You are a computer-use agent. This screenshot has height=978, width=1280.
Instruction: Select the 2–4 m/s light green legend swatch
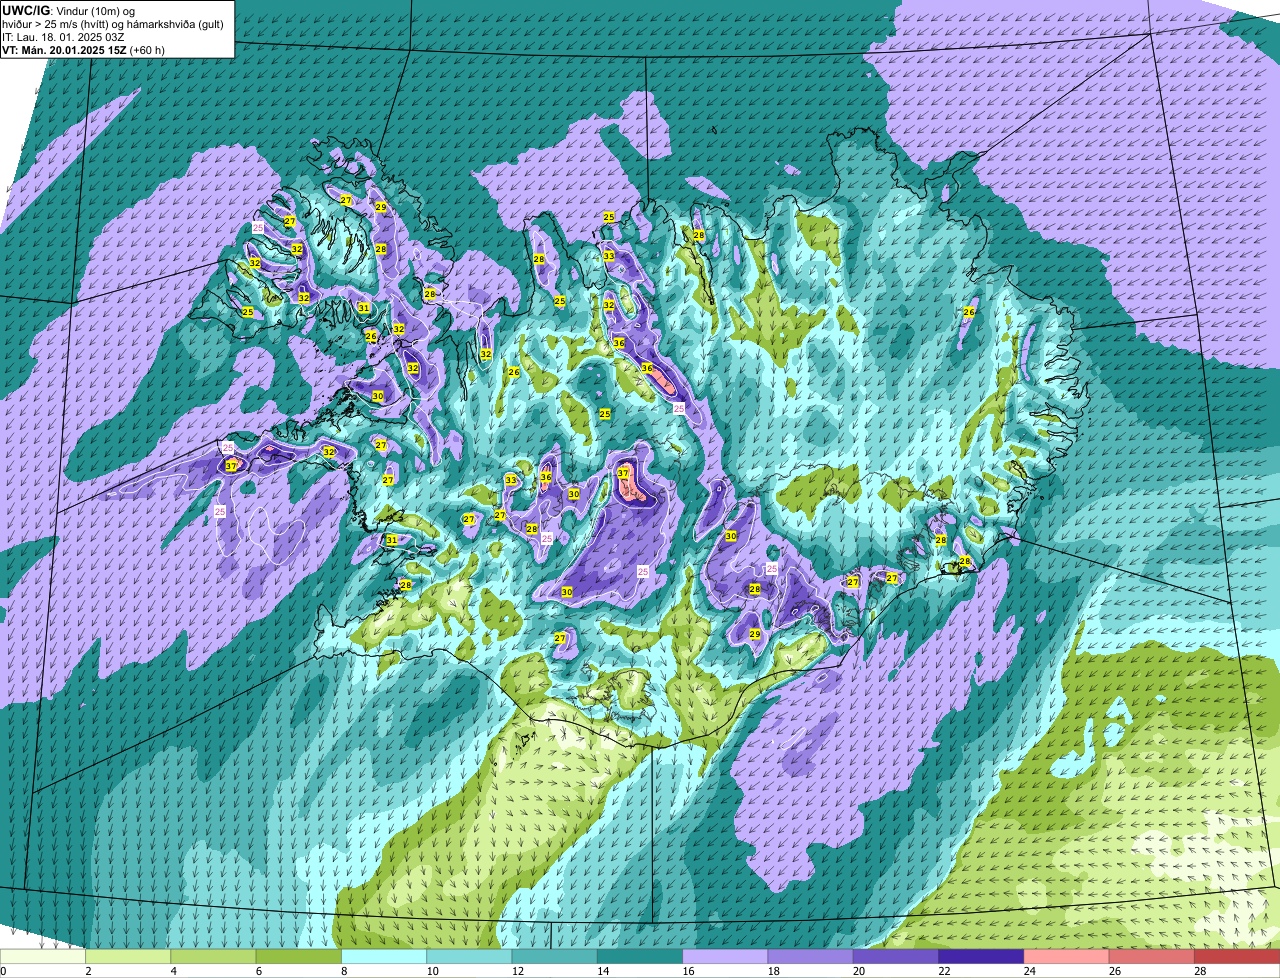[128, 957]
